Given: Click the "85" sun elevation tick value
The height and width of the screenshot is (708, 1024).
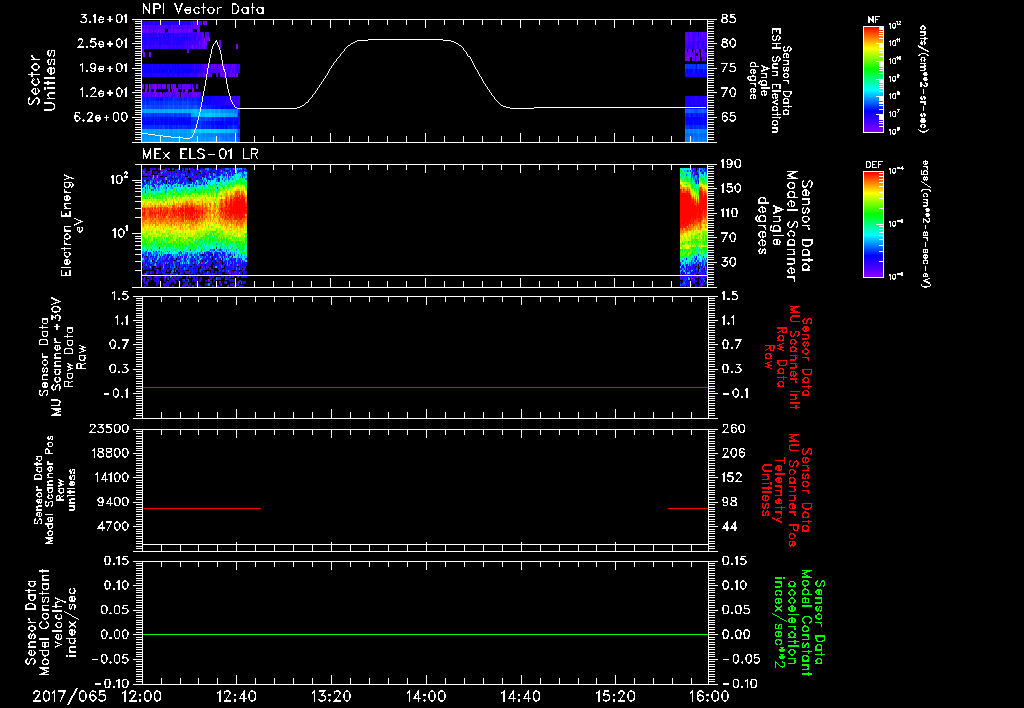Looking at the screenshot, I should 729,19.
